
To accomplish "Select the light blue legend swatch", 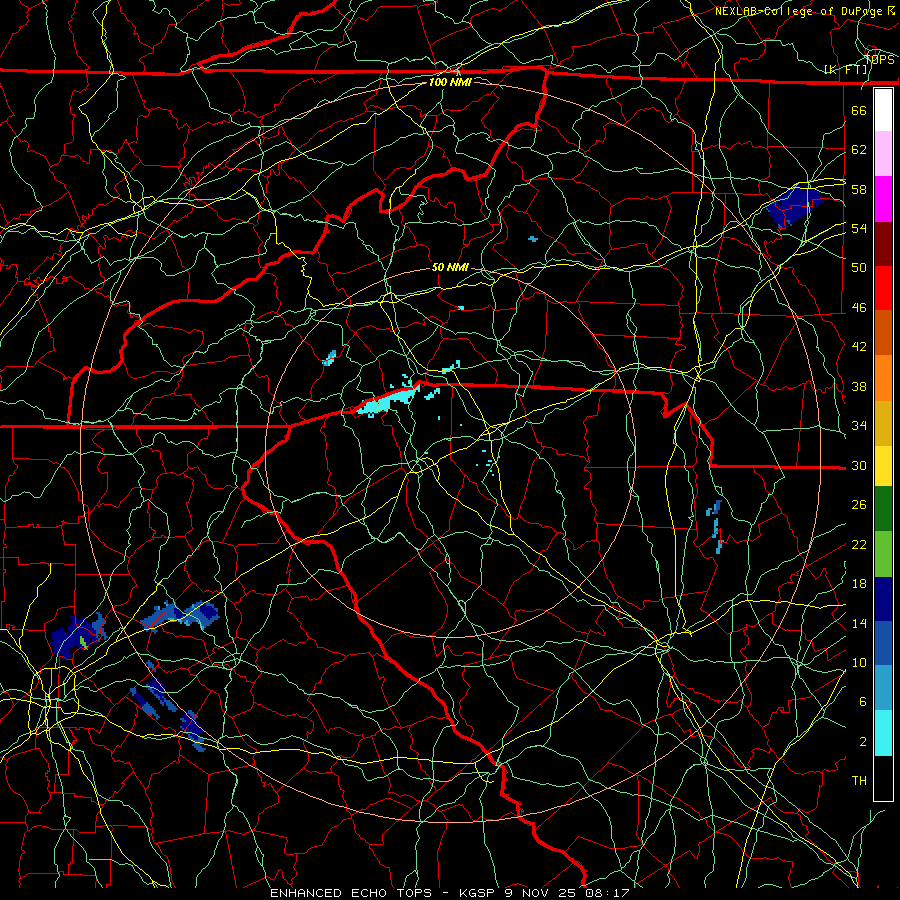I will [x=883, y=688].
